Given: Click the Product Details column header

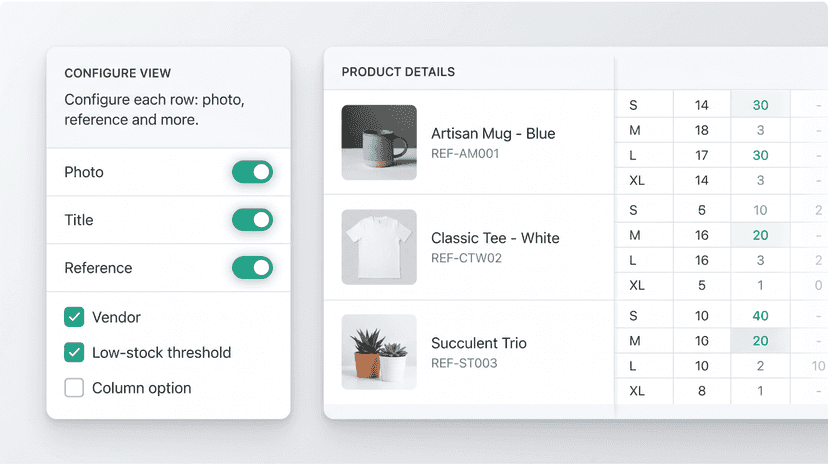Looking at the screenshot, I should pos(398,72).
